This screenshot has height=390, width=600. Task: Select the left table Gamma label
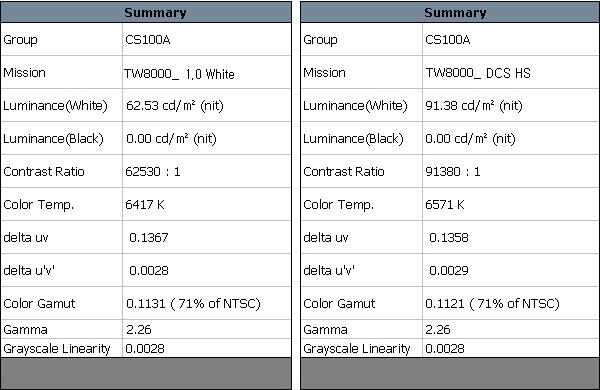25,330
